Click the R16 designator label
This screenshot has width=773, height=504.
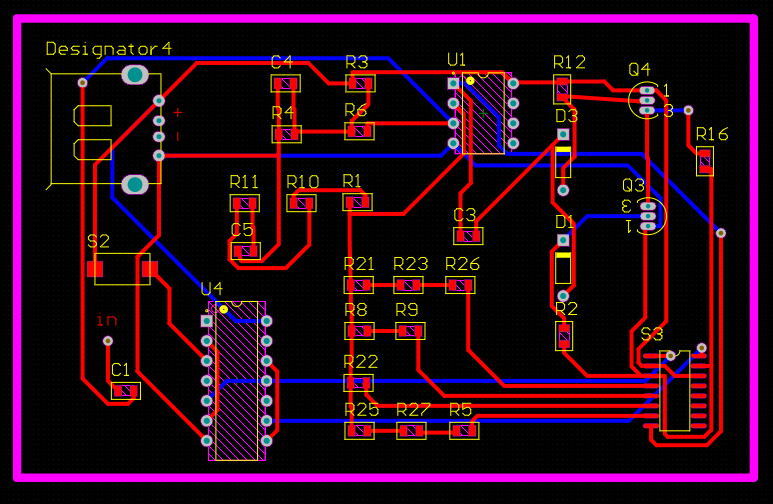point(712,134)
